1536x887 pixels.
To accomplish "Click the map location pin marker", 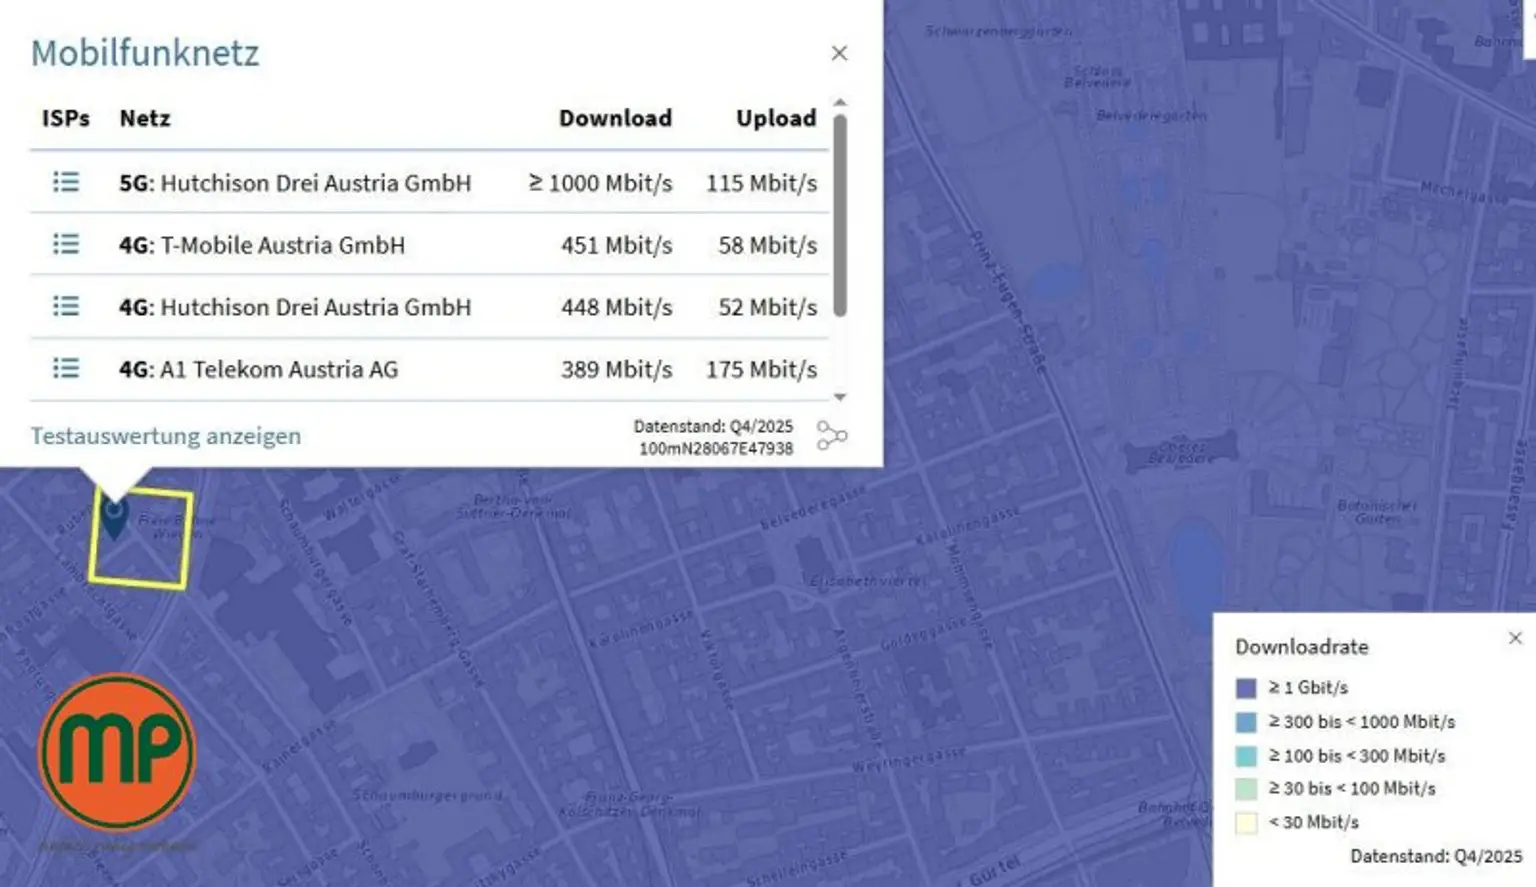I will (x=115, y=519).
